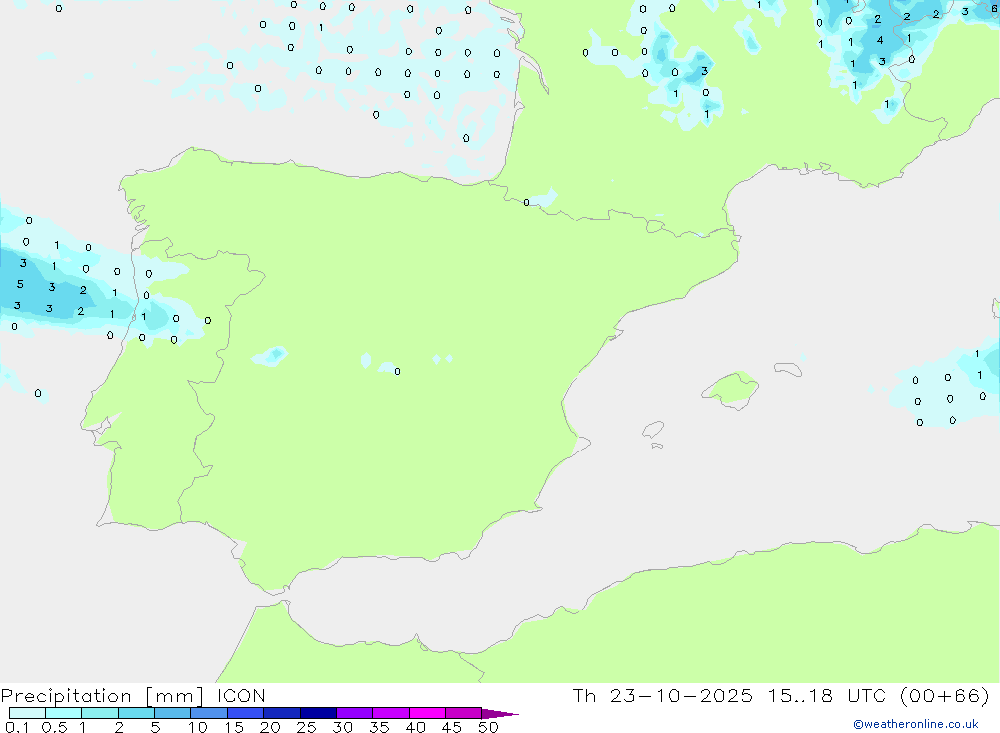Viewport: 1000px width, 733px height.
Task: Pick the 5–10 mm legend color box
Action: pos(173,713)
